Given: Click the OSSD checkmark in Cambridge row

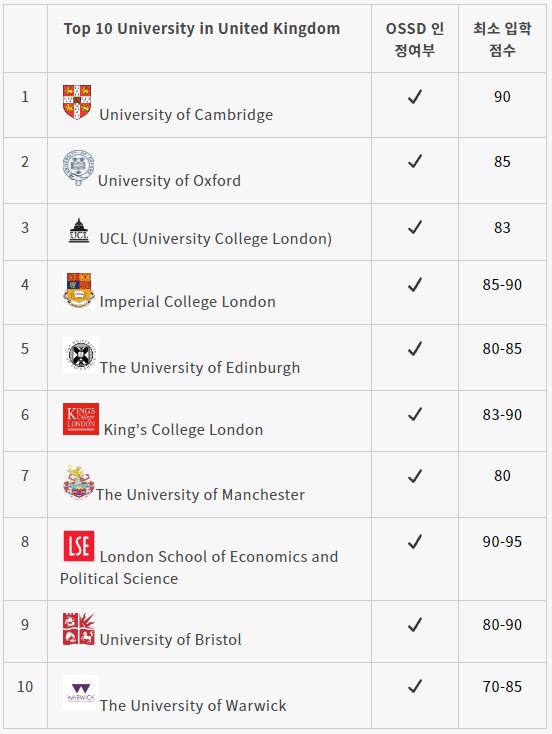Looking at the screenshot, I should 415,97.
